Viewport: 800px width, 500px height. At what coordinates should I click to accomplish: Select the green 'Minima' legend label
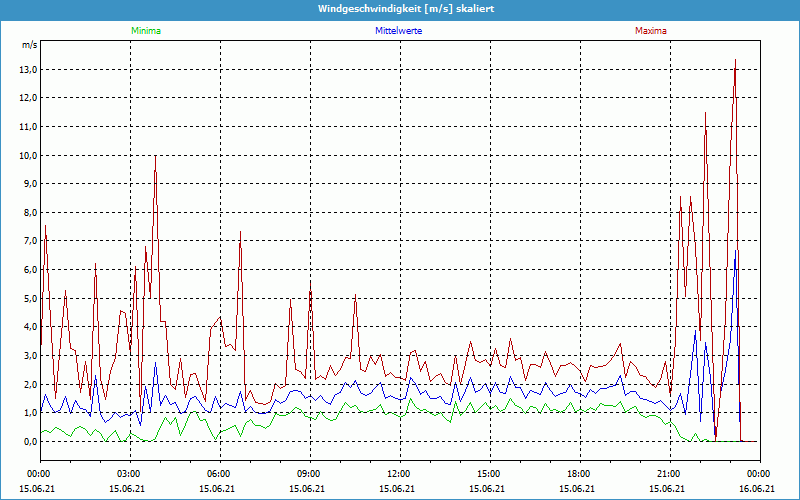pyautogui.click(x=146, y=31)
